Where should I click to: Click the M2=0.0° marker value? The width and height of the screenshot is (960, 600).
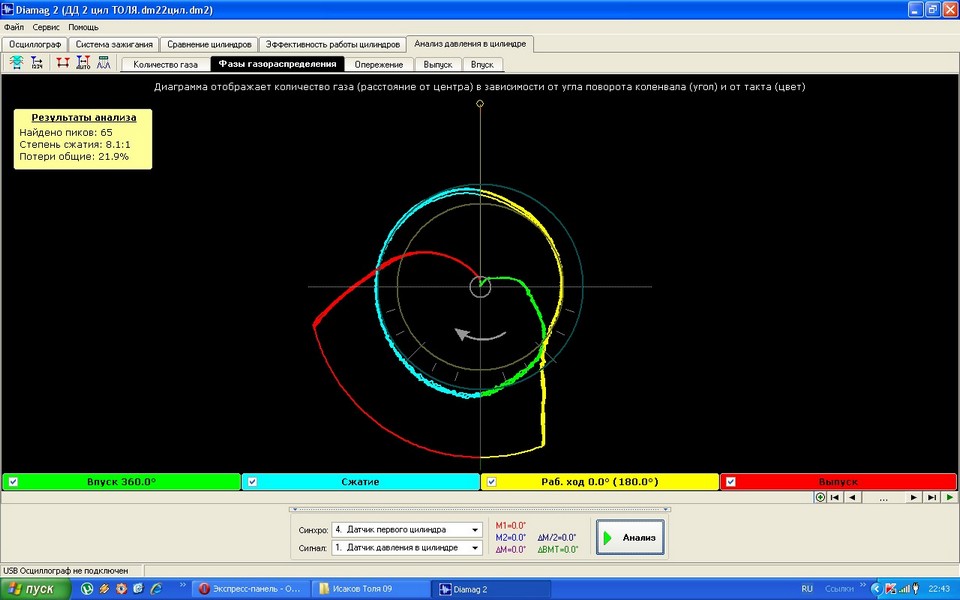pyautogui.click(x=511, y=538)
